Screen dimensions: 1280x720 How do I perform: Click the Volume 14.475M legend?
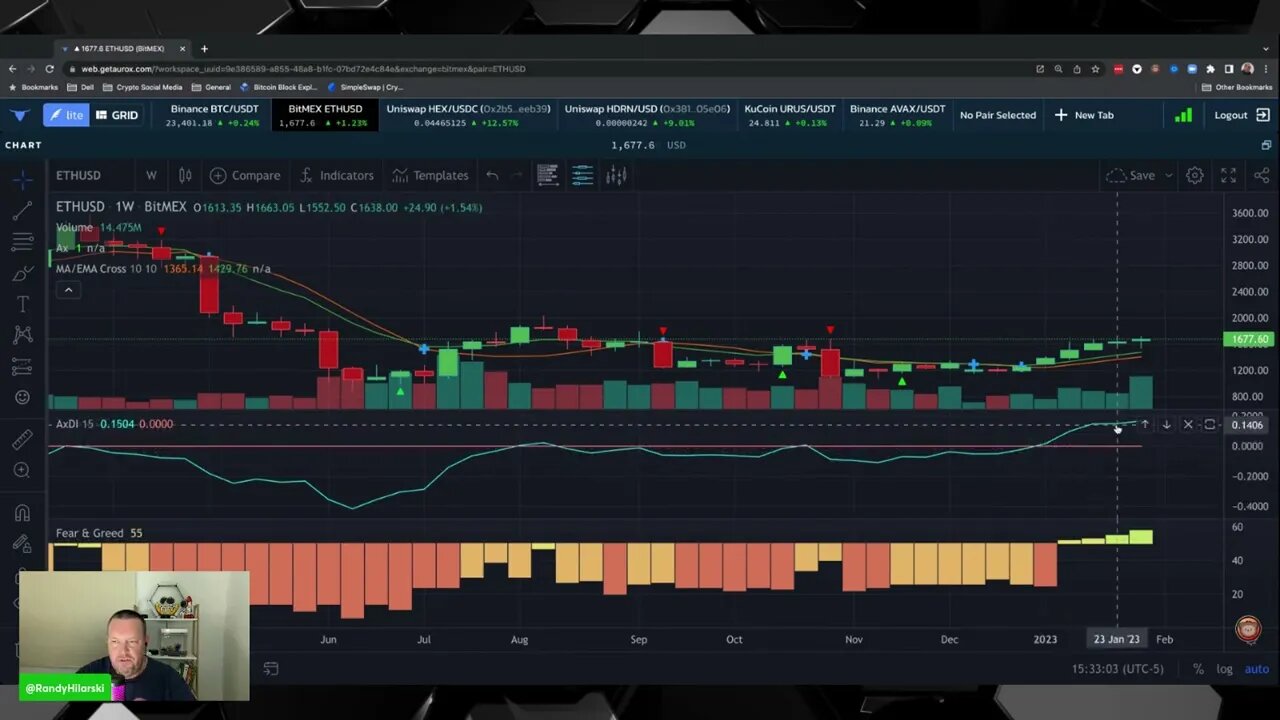99,228
